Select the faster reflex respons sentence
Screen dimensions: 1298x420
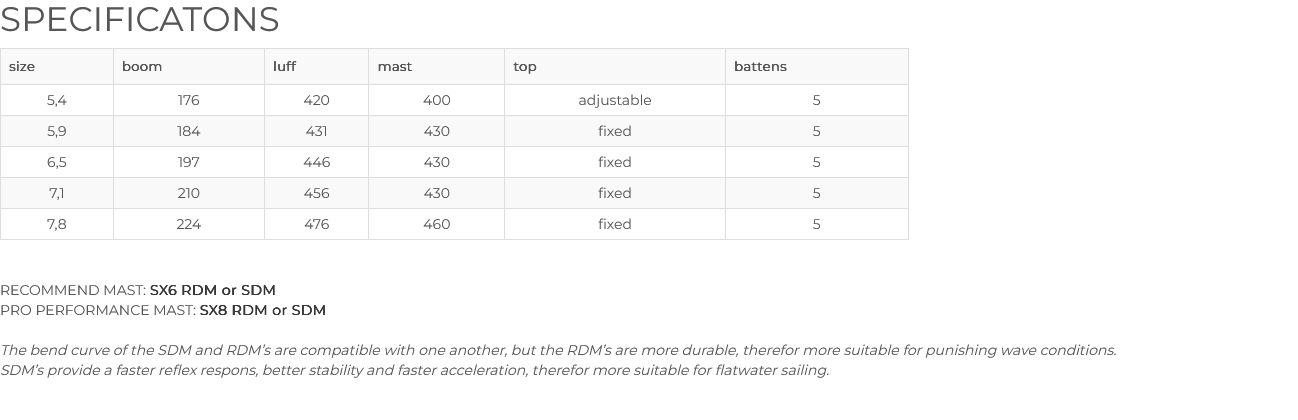415,370
